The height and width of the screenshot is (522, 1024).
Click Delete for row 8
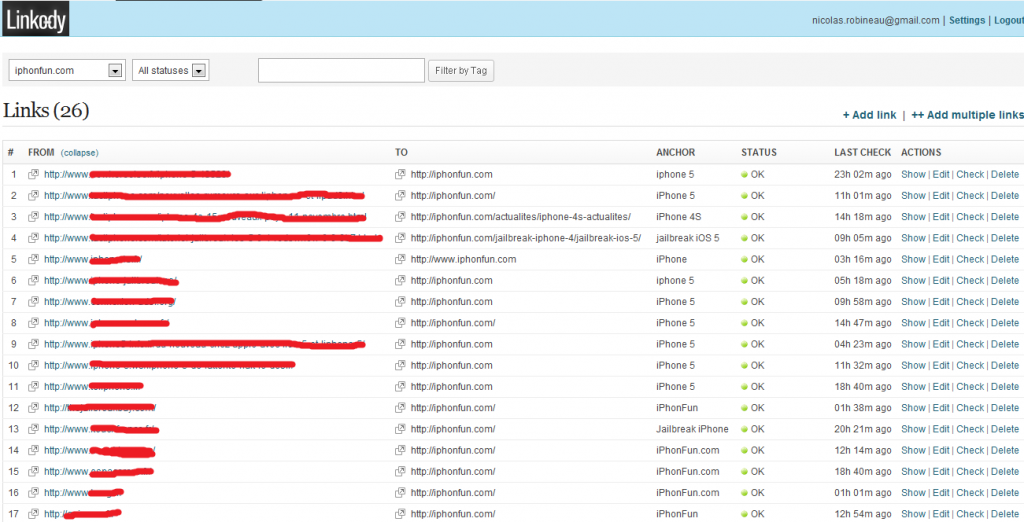[x=1004, y=323]
